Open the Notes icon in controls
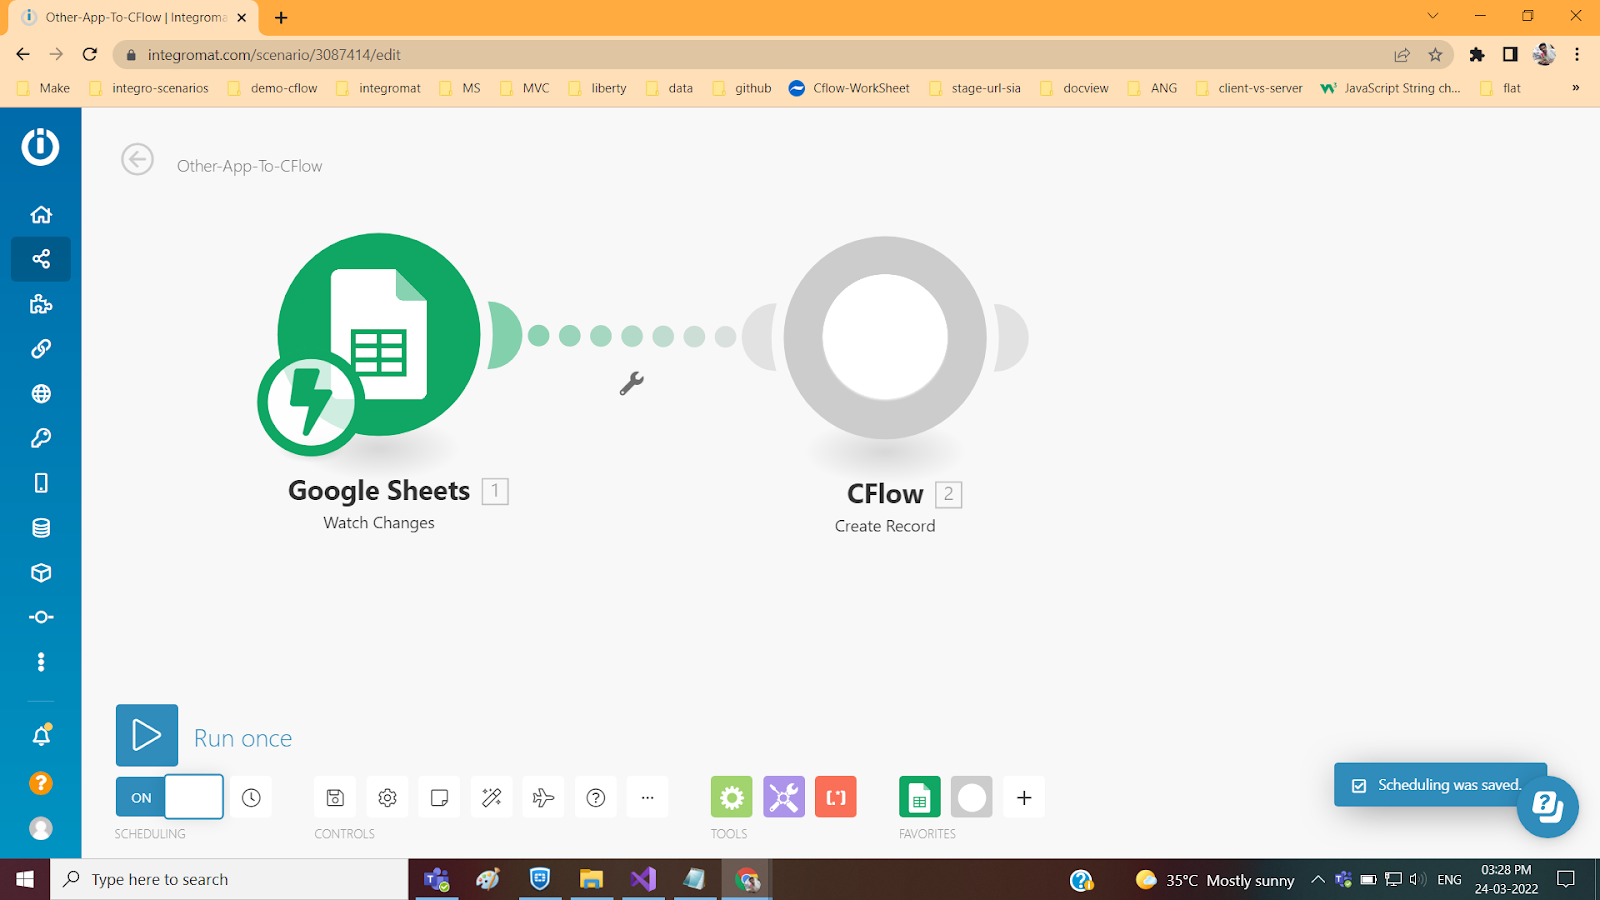The height and width of the screenshot is (900, 1600). pos(439,797)
